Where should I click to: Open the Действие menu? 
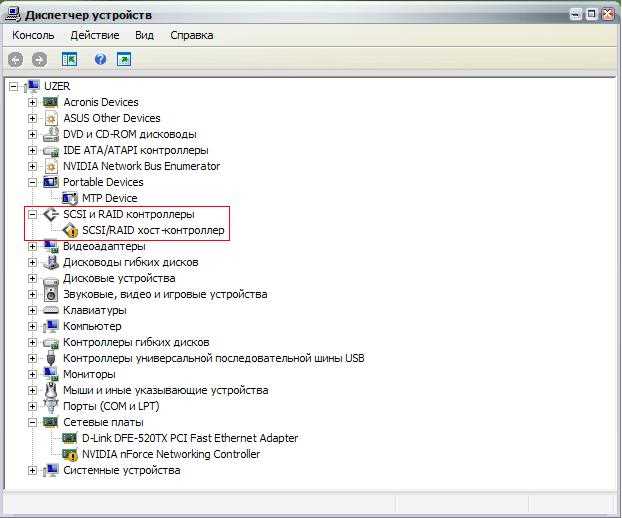tap(95, 35)
